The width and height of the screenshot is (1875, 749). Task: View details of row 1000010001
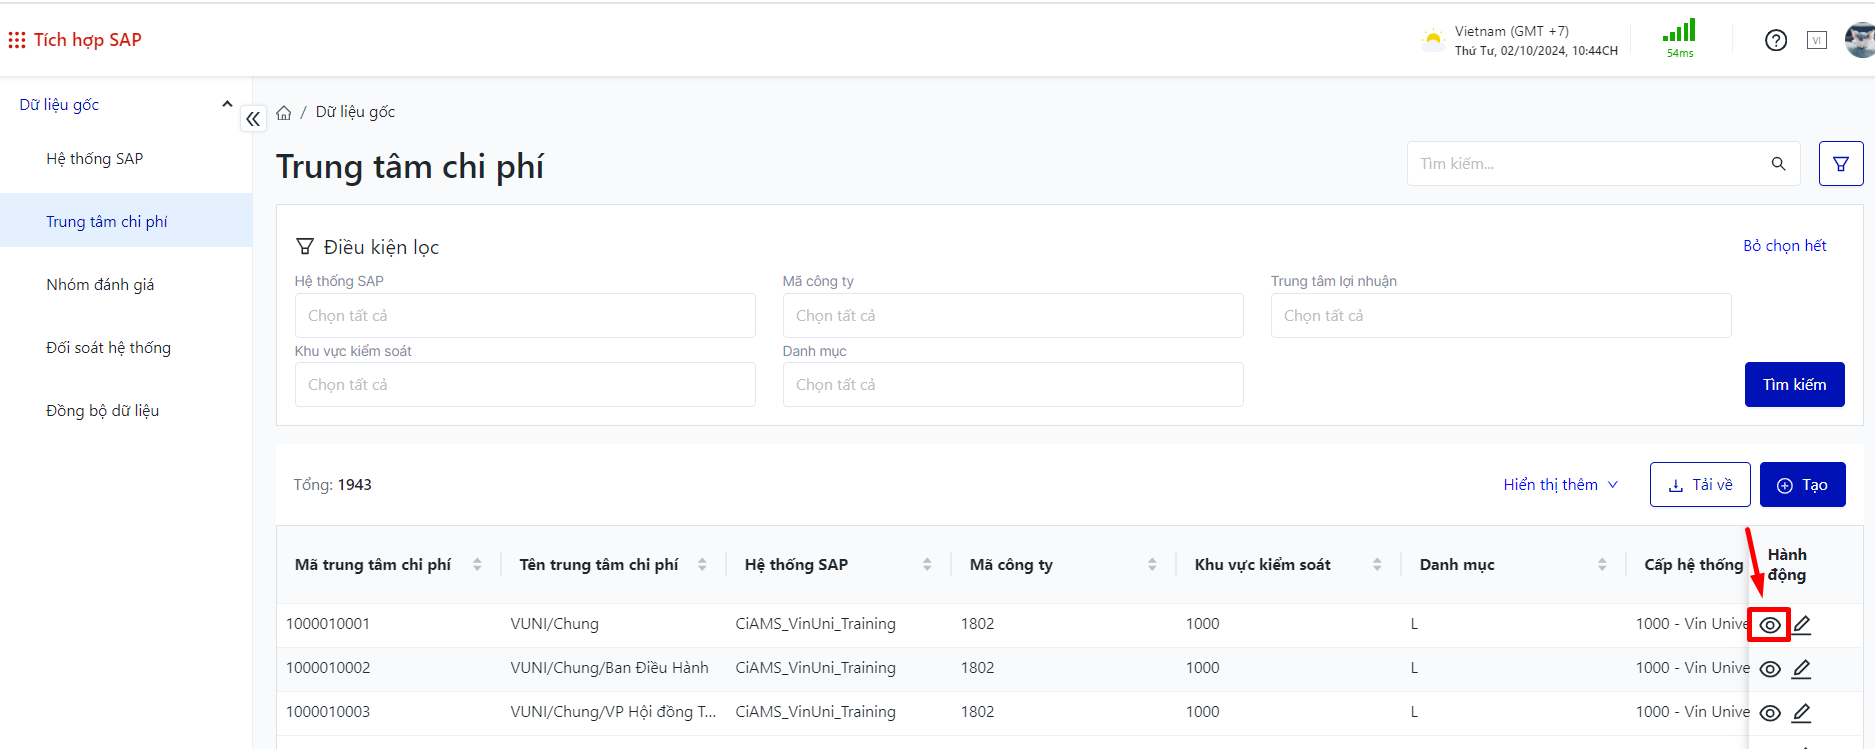click(1769, 625)
